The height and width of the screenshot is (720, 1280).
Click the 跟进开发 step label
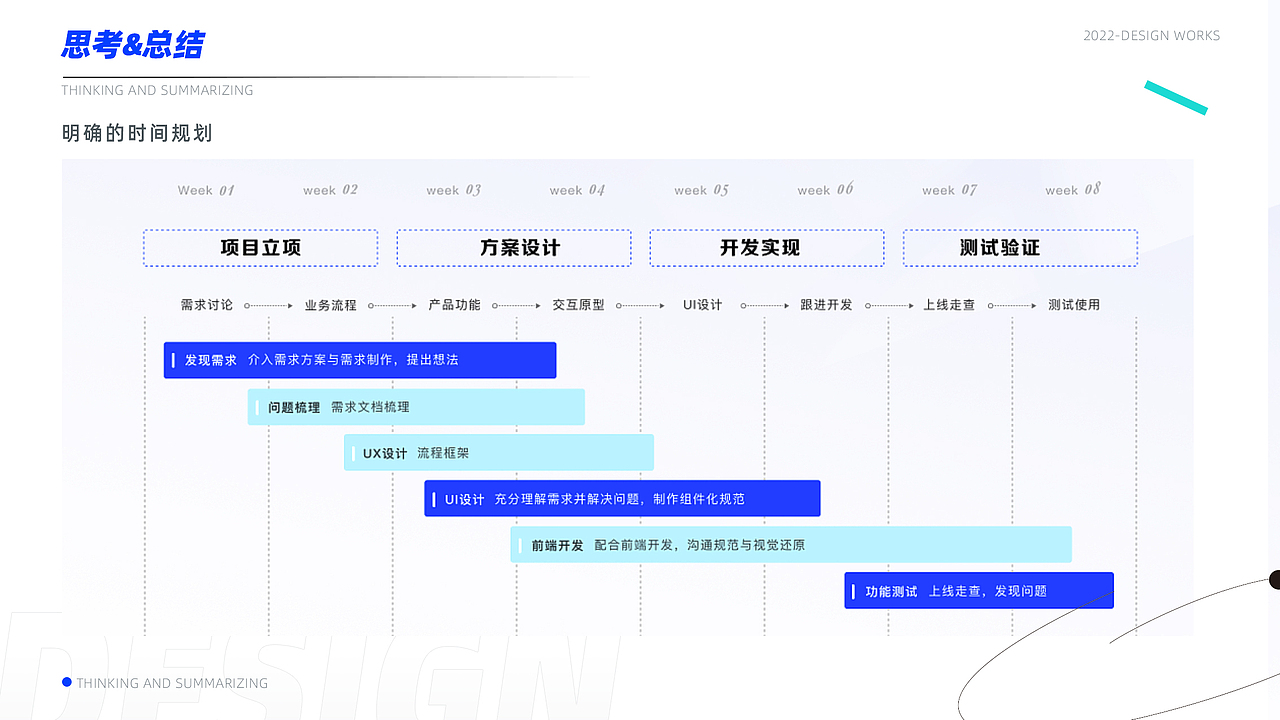[x=827, y=305]
